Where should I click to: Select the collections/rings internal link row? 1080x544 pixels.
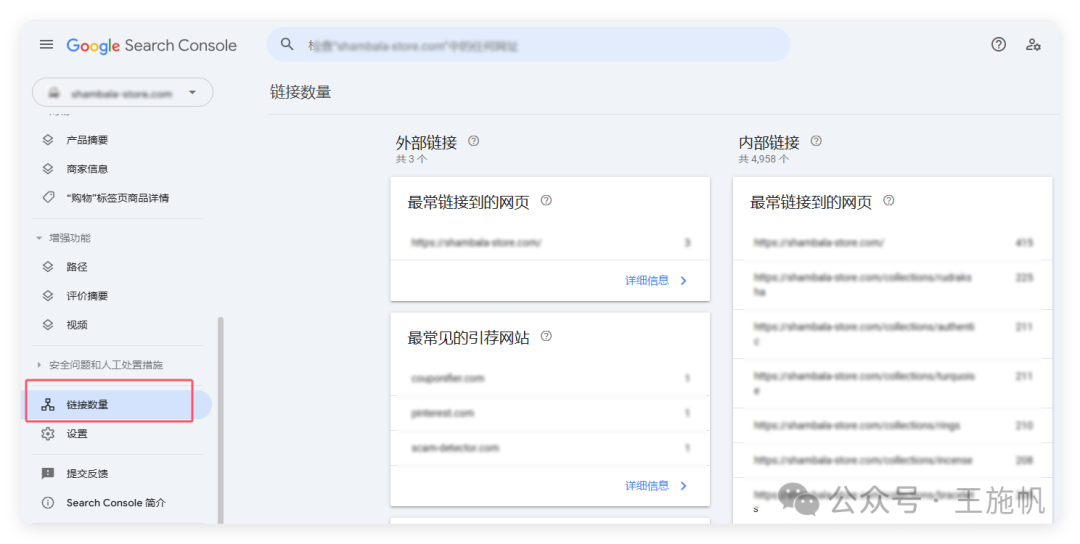(x=893, y=426)
